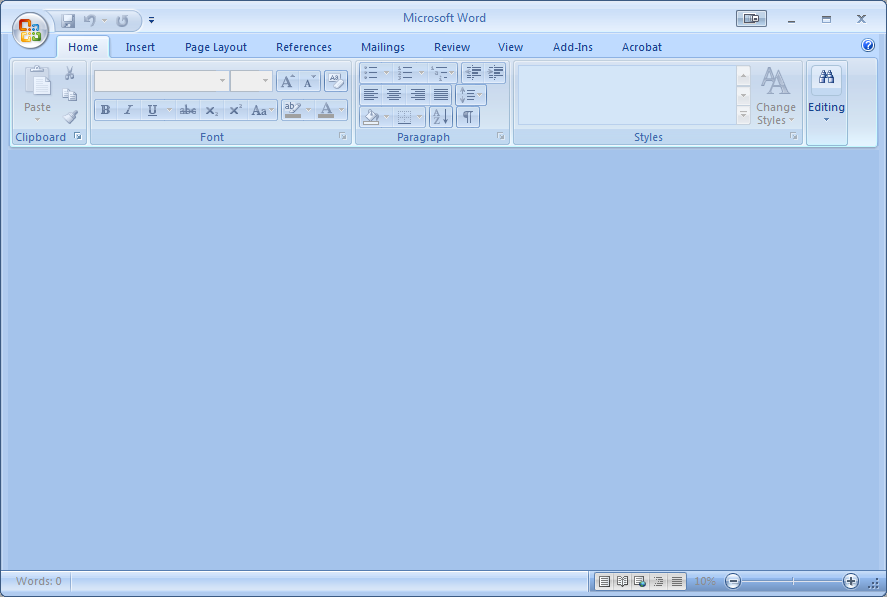Click Zoom Out on the zoom slider

pyautogui.click(x=733, y=581)
